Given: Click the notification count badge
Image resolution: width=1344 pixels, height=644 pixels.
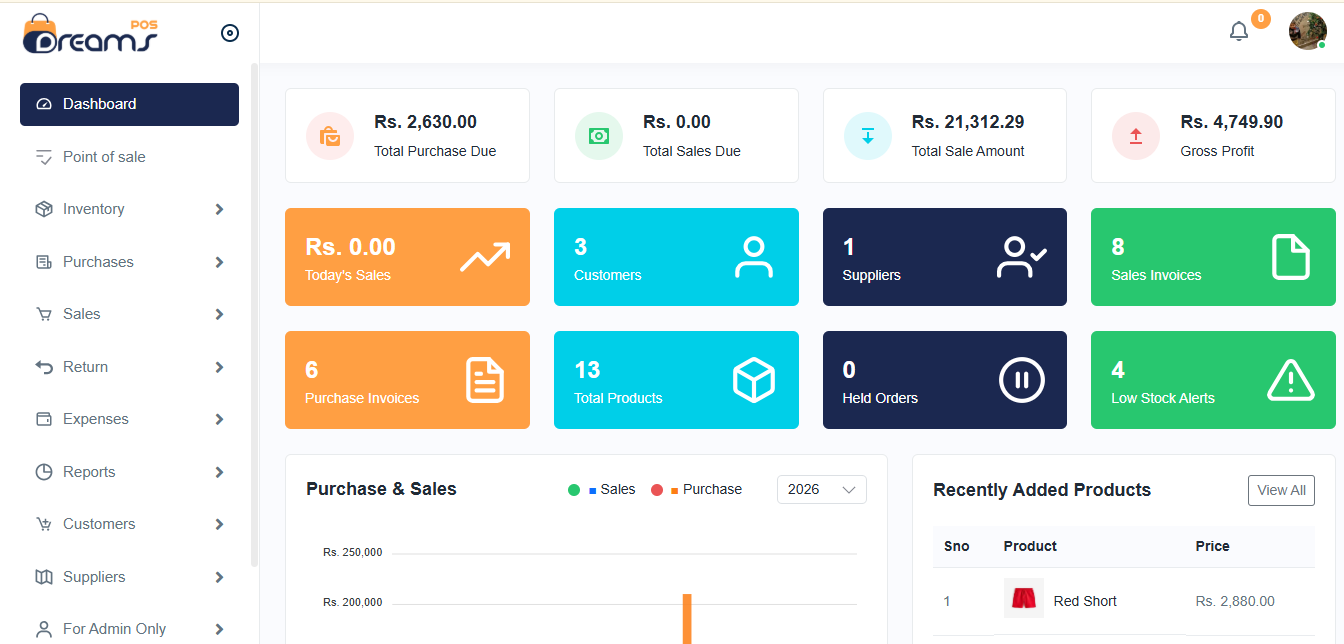Looking at the screenshot, I should (1261, 18).
